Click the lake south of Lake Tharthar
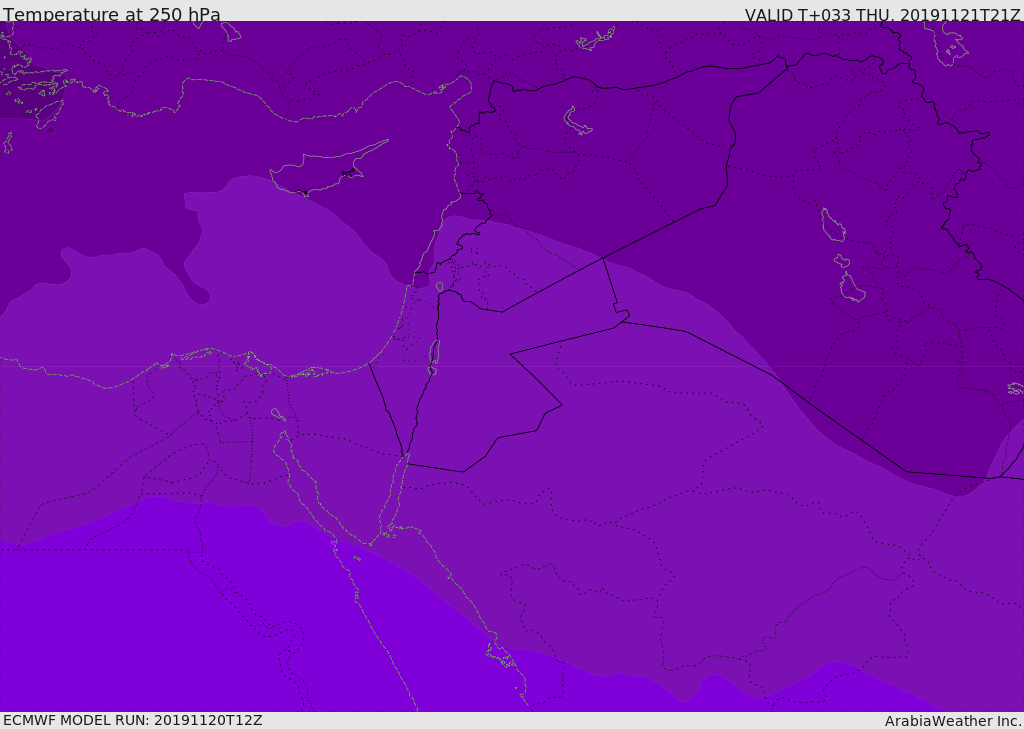The height and width of the screenshot is (729, 1024). (852, 288)
